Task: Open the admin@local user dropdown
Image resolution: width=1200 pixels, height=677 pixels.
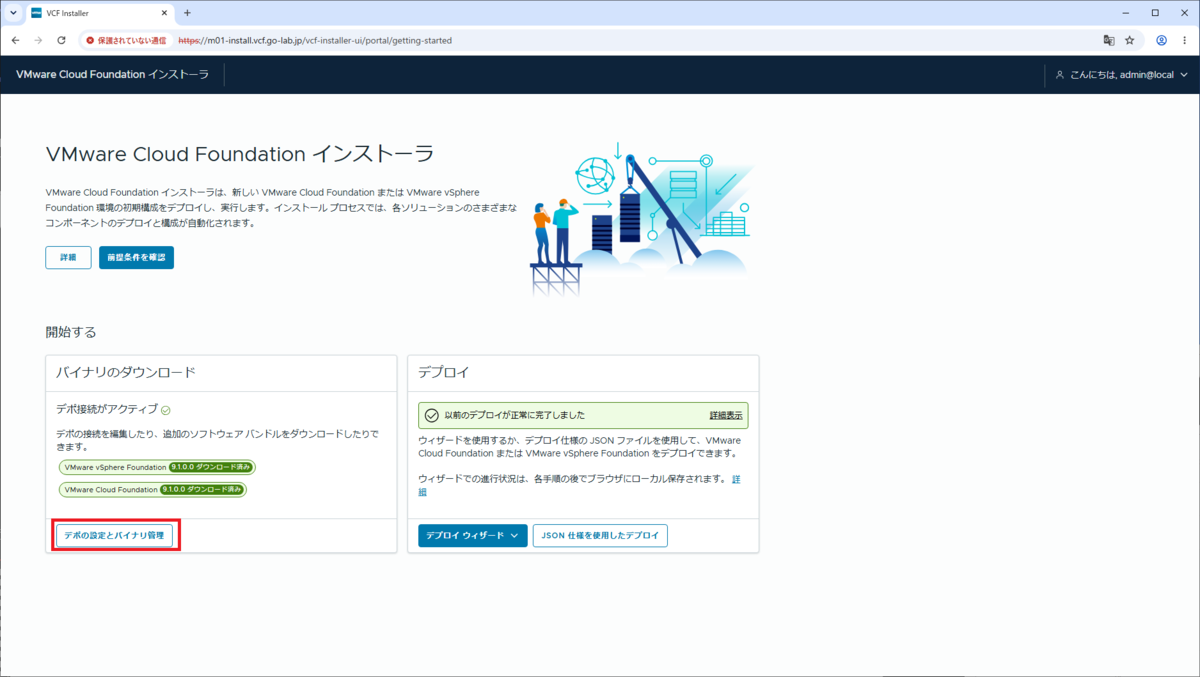Action: [1122, 75]
